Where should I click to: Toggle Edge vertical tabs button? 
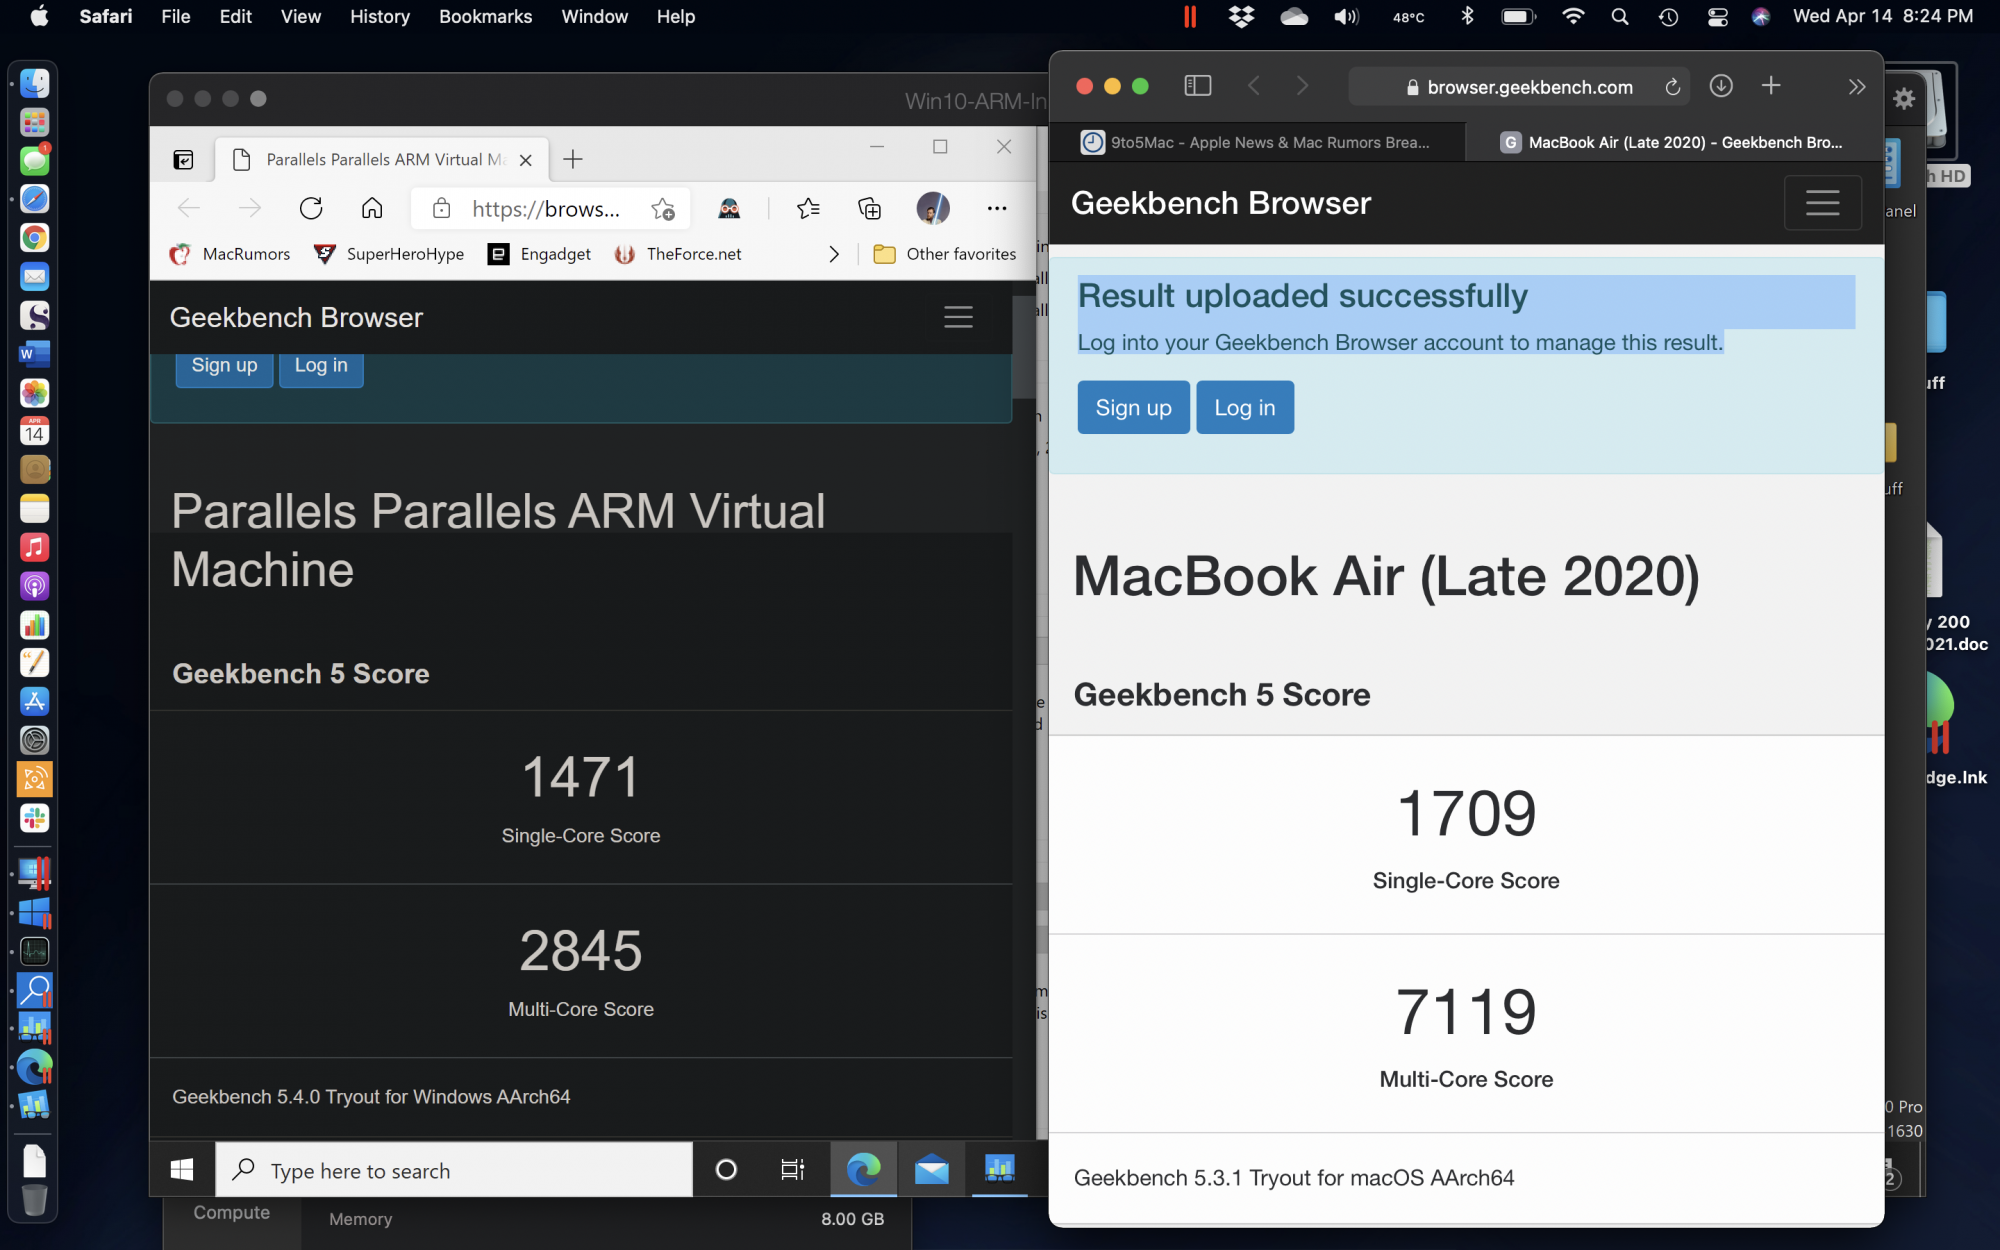(x=183, y=159)
